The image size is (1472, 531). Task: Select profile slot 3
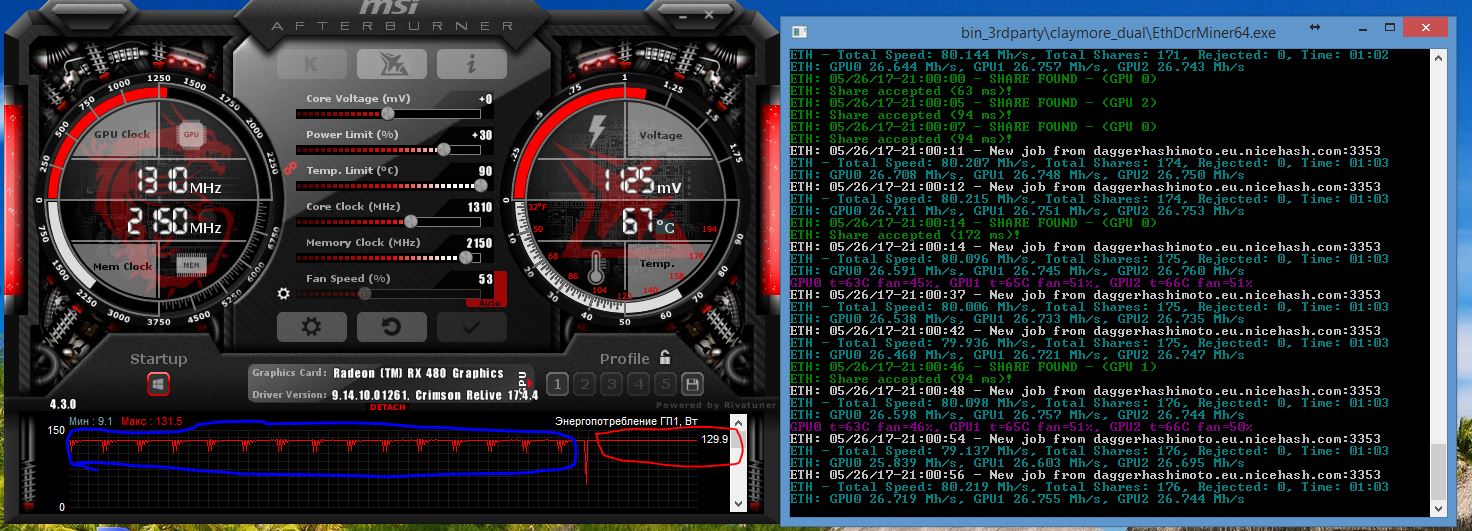click(x=612, y=384)
